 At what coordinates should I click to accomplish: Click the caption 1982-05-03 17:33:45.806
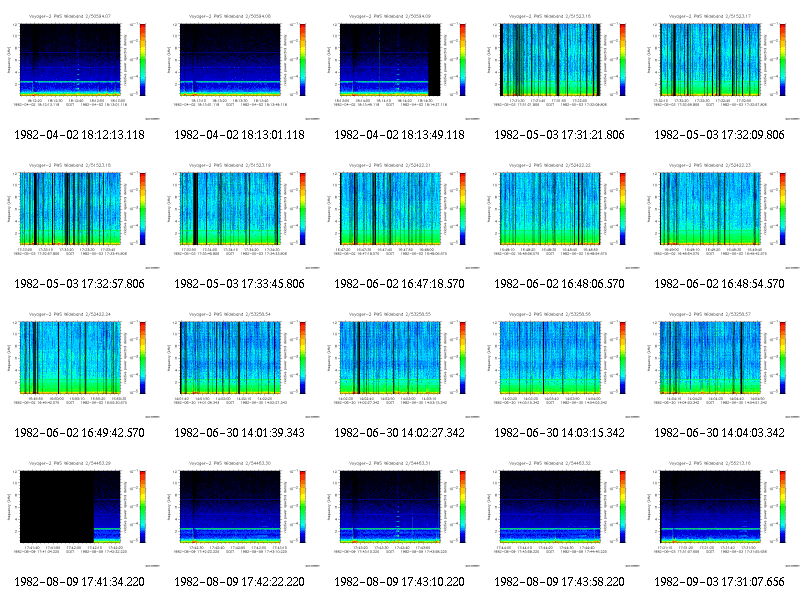click(x=240, y=284)
